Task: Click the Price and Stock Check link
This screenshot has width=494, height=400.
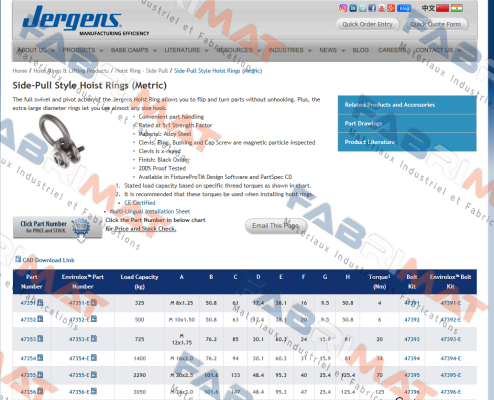Action: pyautogui.click(x=145, y=229)
